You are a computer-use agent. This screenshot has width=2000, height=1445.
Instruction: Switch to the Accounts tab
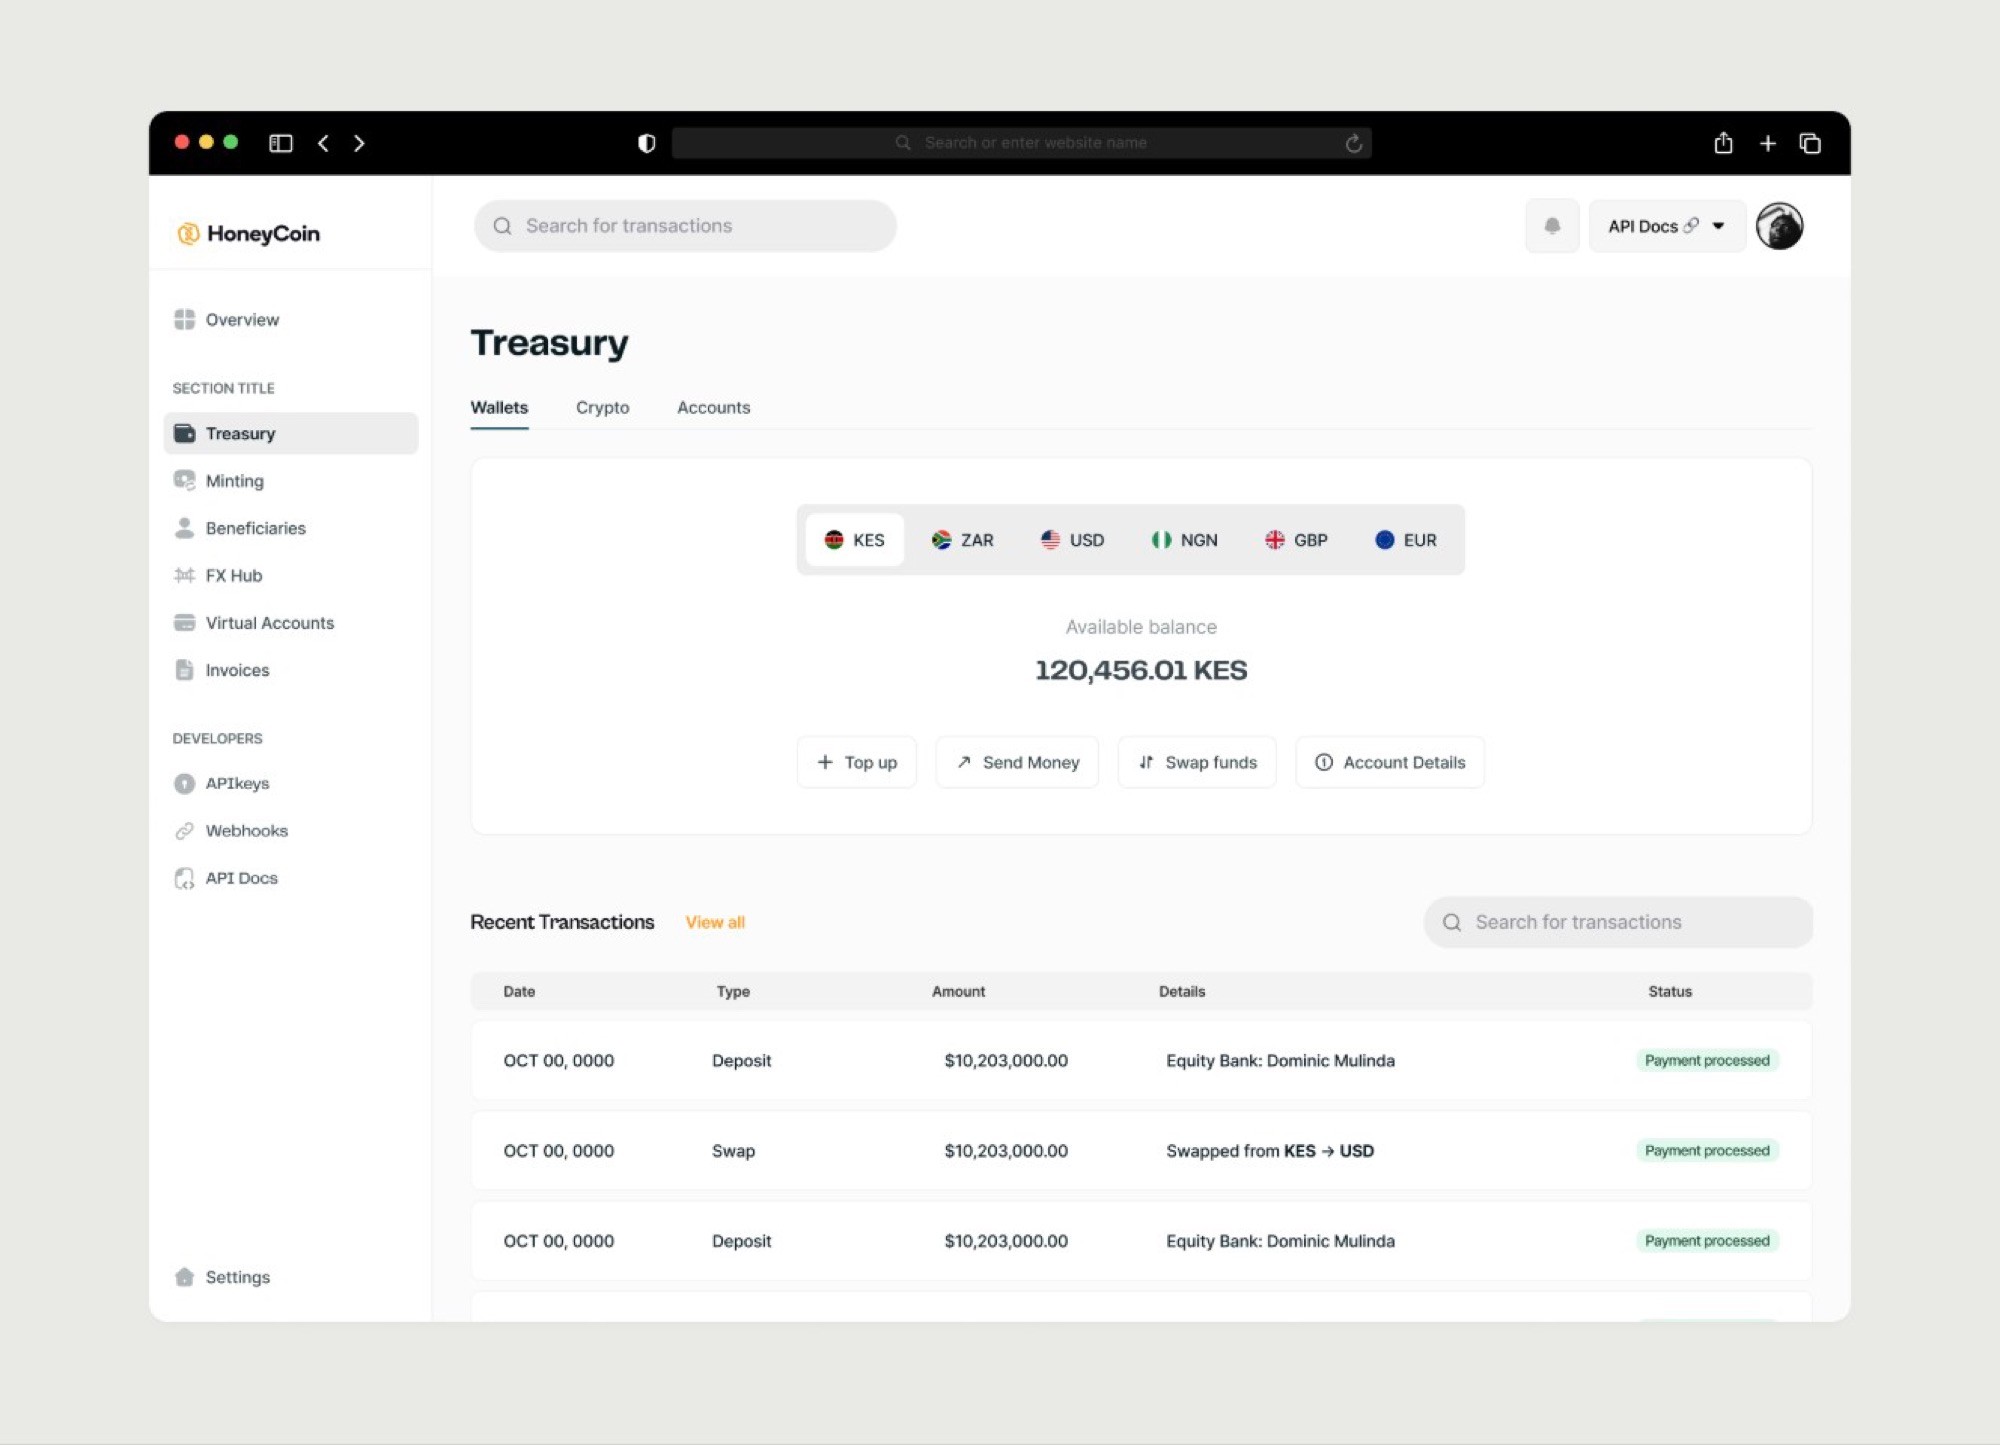(714, 408)
